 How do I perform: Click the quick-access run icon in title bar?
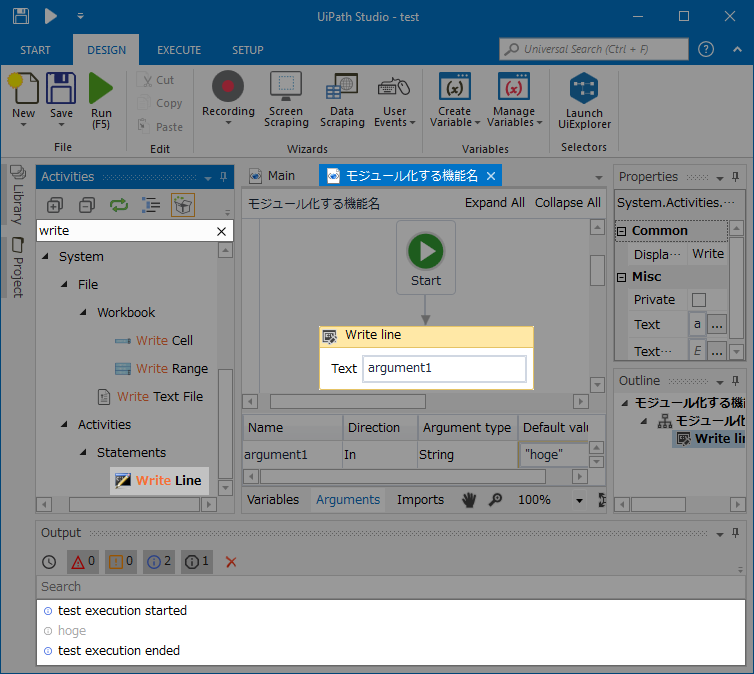coord(50,16)
